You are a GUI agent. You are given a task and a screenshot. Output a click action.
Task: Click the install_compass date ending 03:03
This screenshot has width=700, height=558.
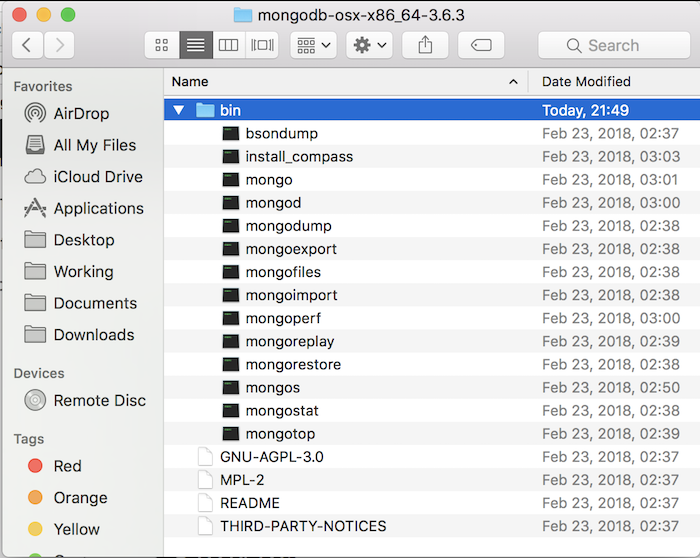pyautogui.click(x=611, y=157)
